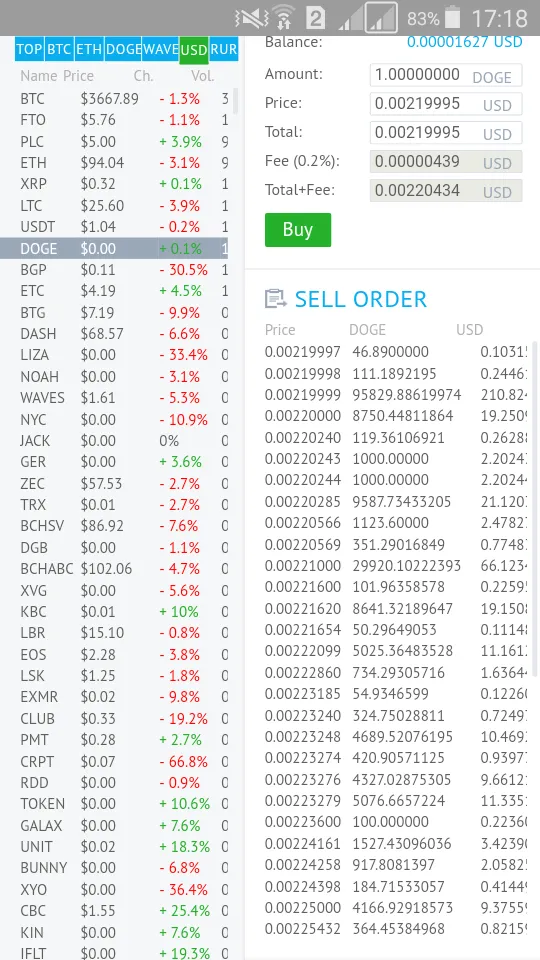Select the RUR market tab
540x960 pixels.
point(223,50)
